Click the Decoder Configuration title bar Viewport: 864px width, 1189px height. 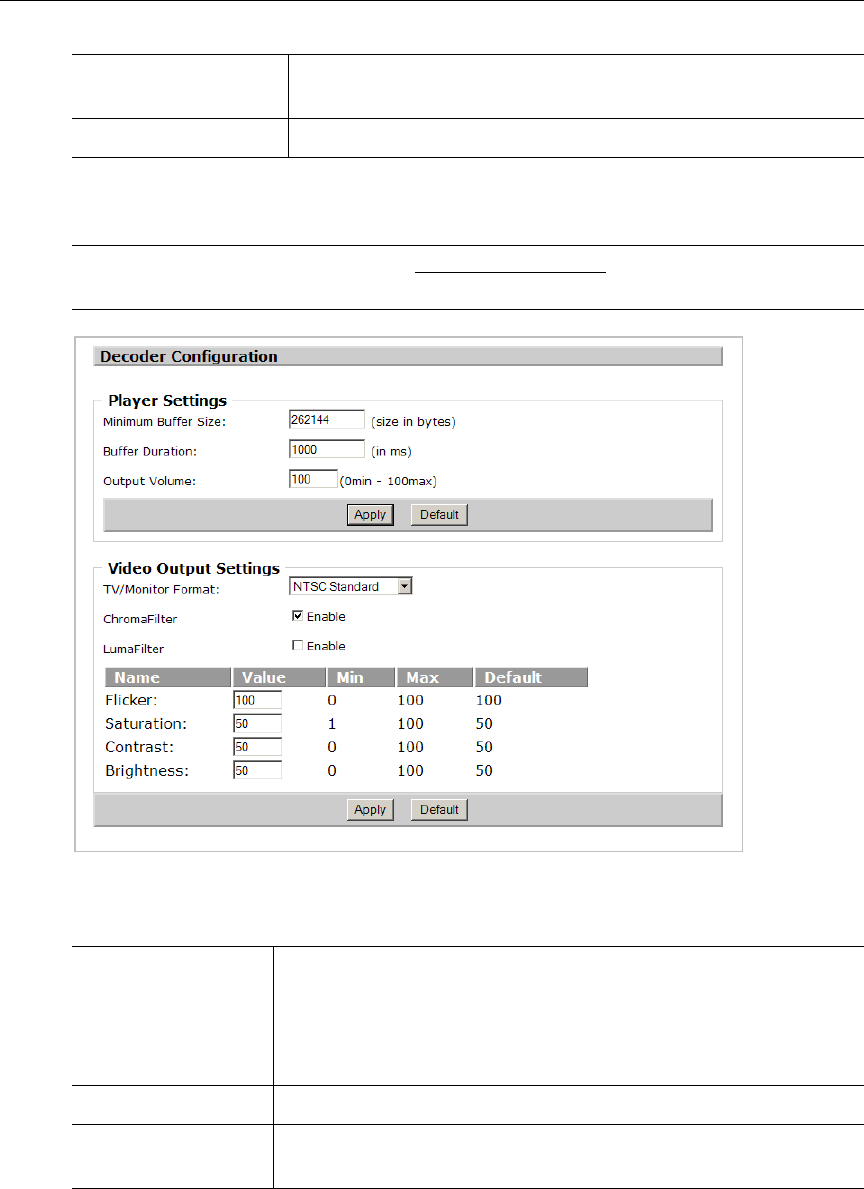[407, 356]
